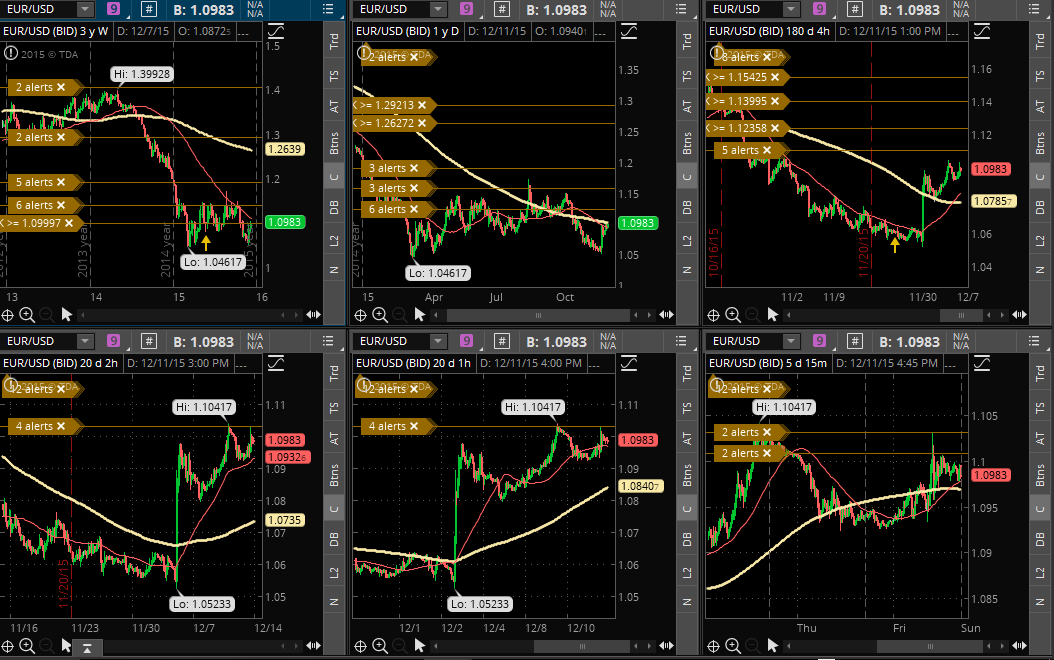This screenshot has height=660, width=1054.
Task: Click the symbol field above the 3 y W chart
Action: tap(39, 9)
